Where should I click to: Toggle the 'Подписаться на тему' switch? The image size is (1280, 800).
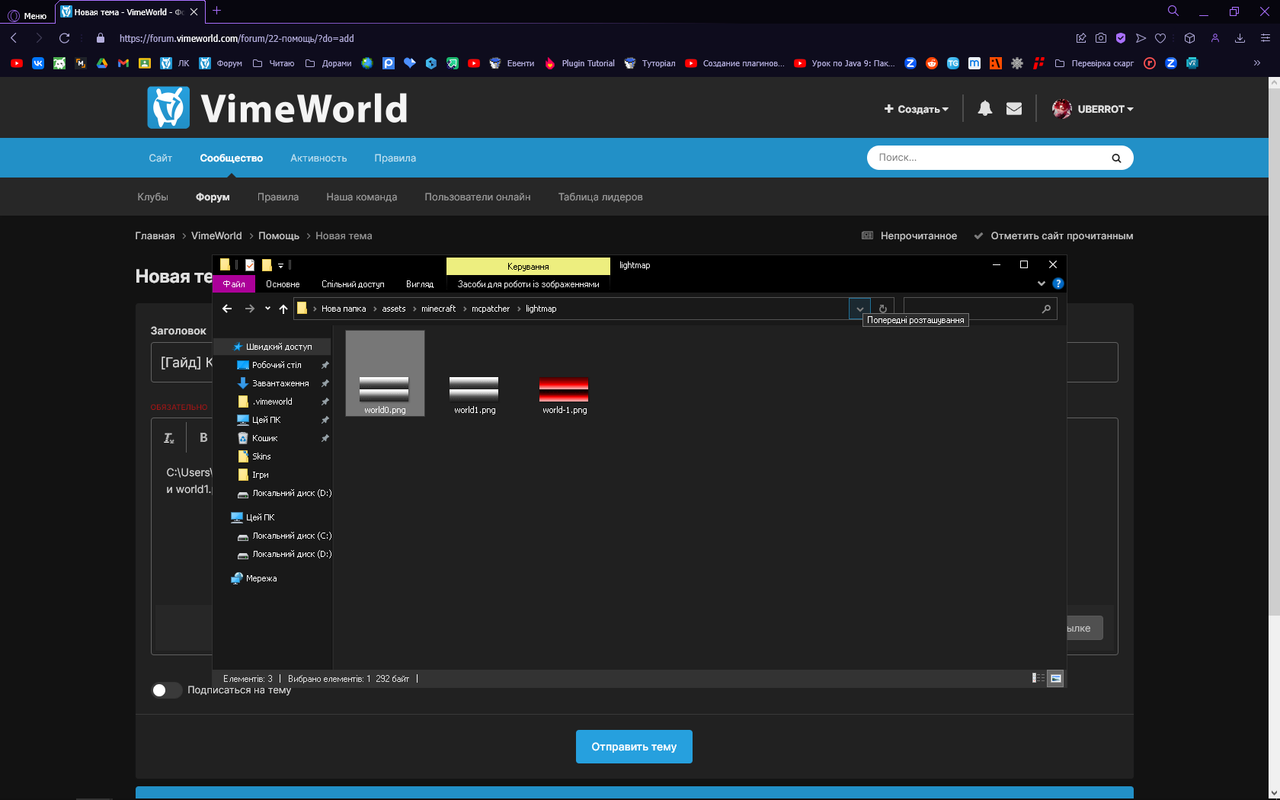(x=166, y=690)
